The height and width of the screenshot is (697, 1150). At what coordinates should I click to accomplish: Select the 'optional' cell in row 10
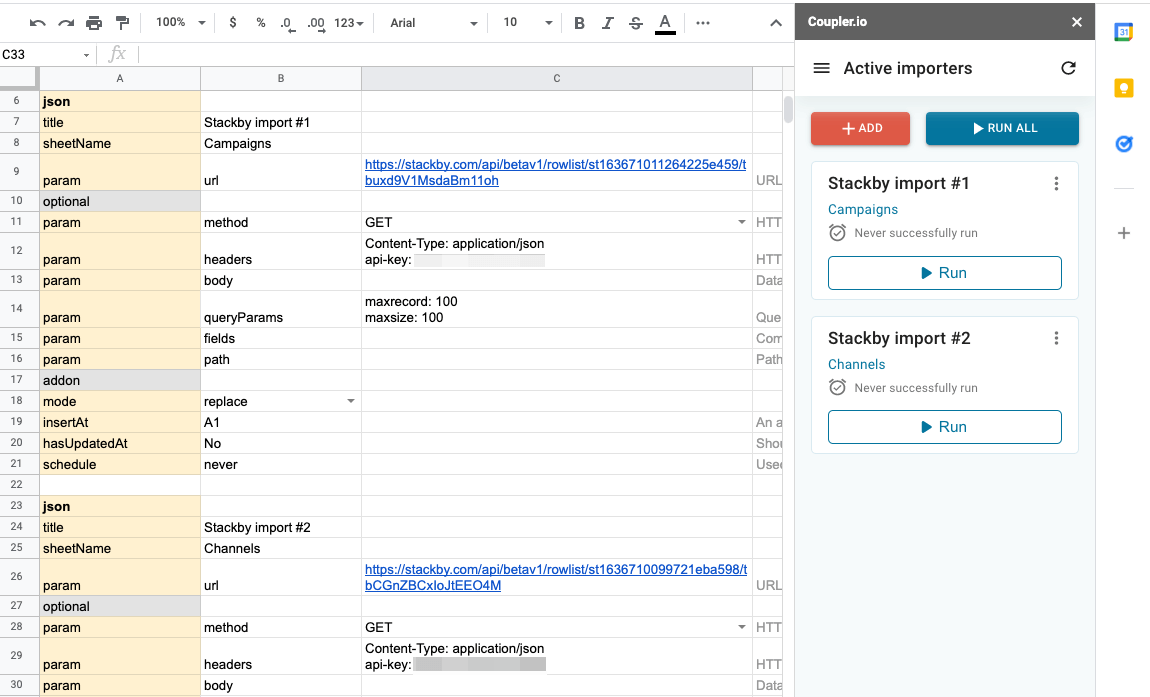coord(120,202)
